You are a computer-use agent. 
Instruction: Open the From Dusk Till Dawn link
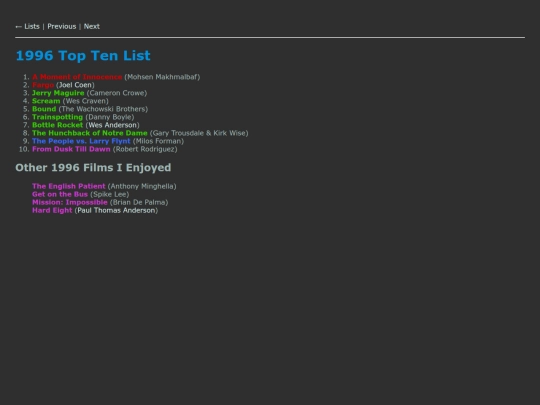click(71, 149)
